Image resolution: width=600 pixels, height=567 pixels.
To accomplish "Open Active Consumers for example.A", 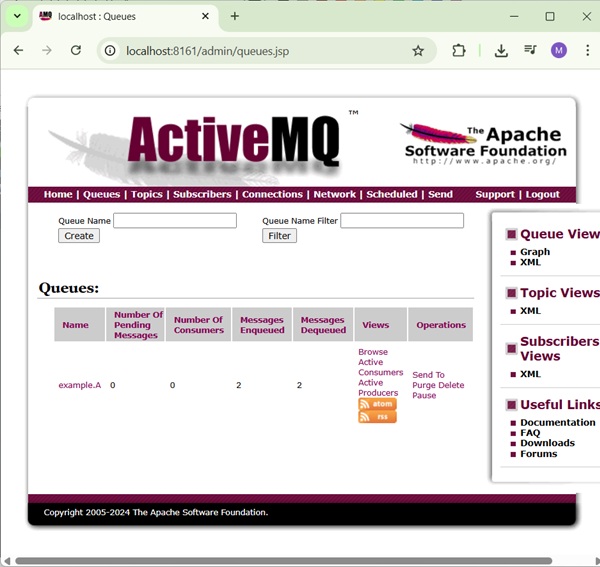I will tap(380, 367).
